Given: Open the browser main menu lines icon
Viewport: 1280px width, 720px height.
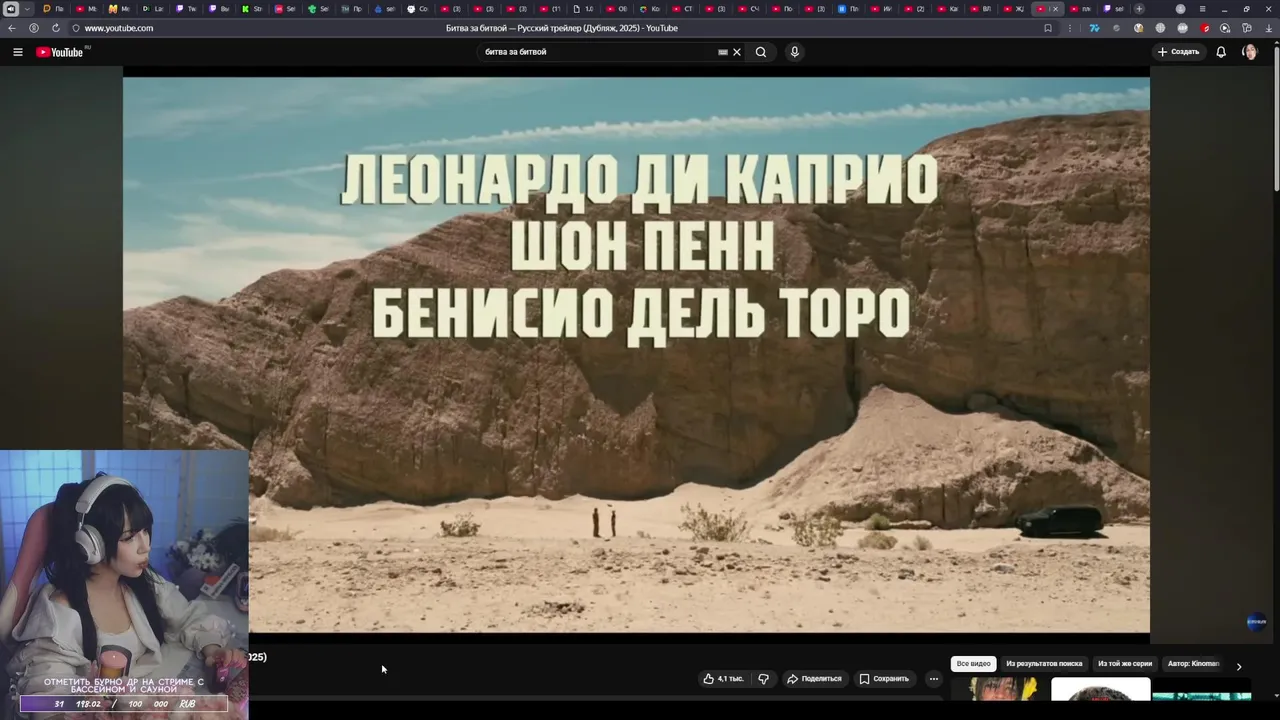Looking at the screenshot, I should [1203, 9].
